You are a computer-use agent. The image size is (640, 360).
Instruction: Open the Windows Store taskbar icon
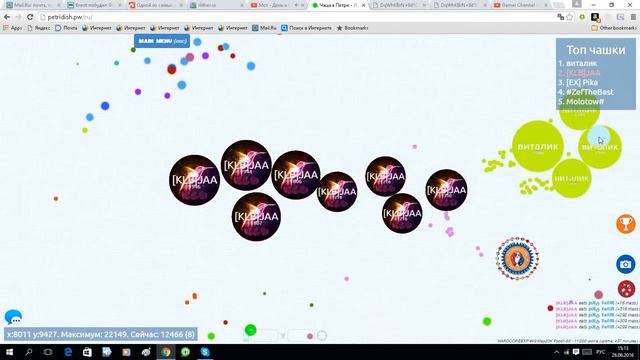(87, 352)
